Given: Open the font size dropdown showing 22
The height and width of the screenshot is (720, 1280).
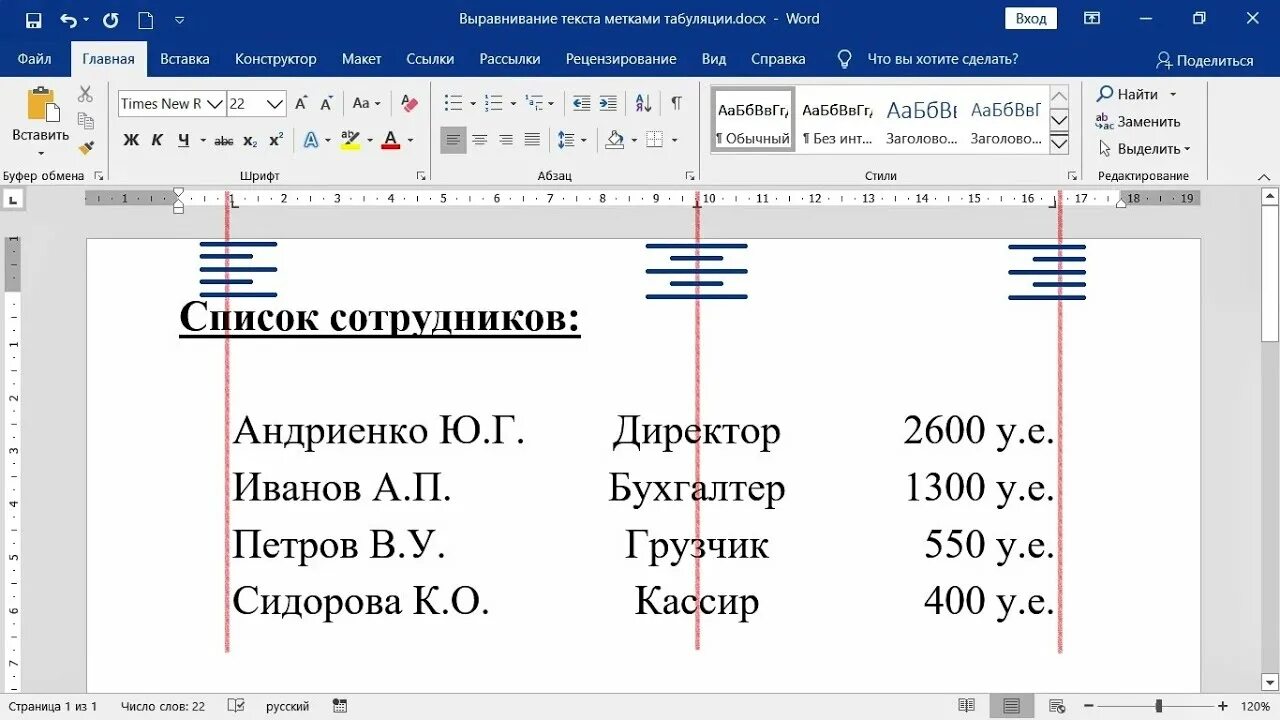Looking at the screenshot, I should coord(275,104).
